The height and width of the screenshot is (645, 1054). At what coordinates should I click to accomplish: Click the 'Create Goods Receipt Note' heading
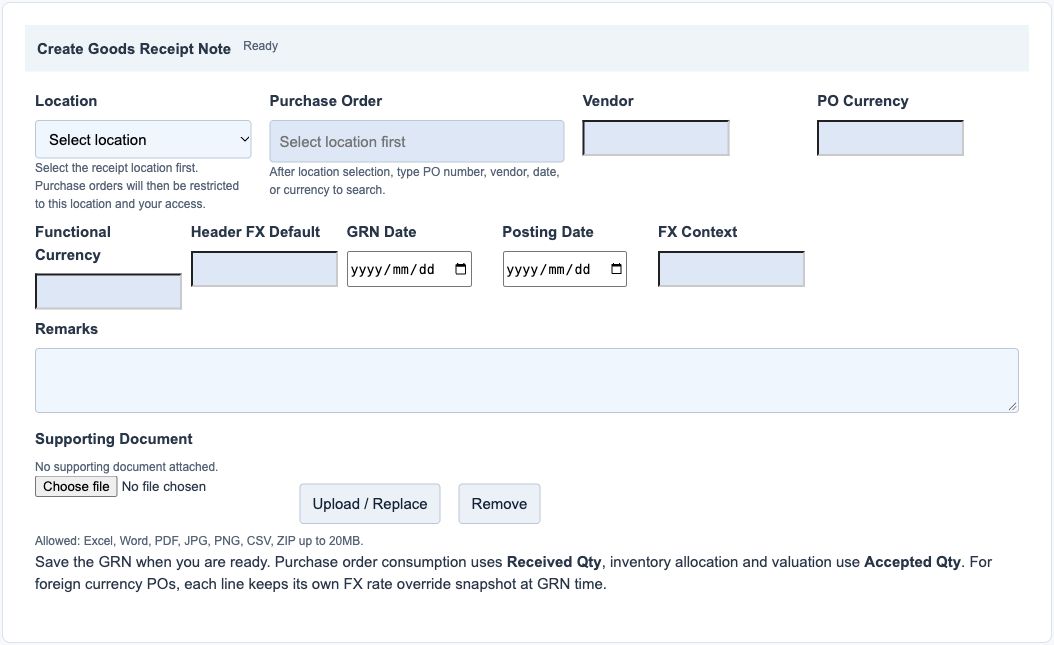tap(134, 48)
